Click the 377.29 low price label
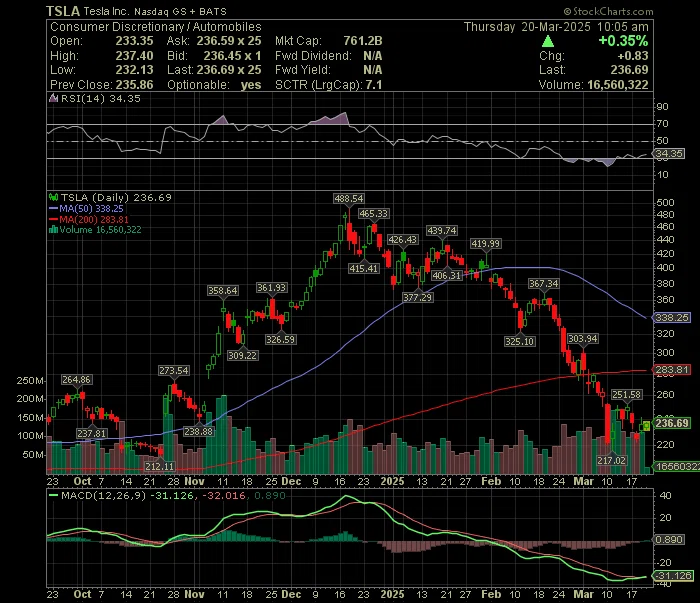700x603 pixels. click(417, 297)
